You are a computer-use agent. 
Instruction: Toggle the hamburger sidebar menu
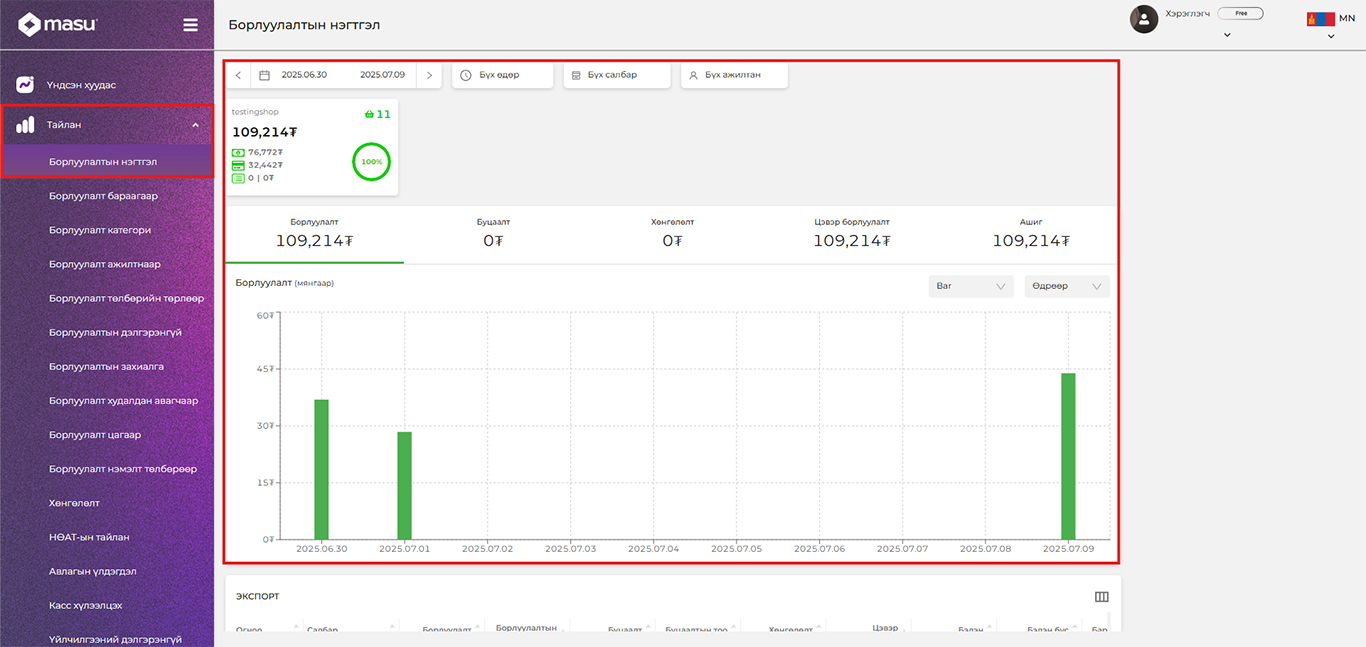[190, 25]
